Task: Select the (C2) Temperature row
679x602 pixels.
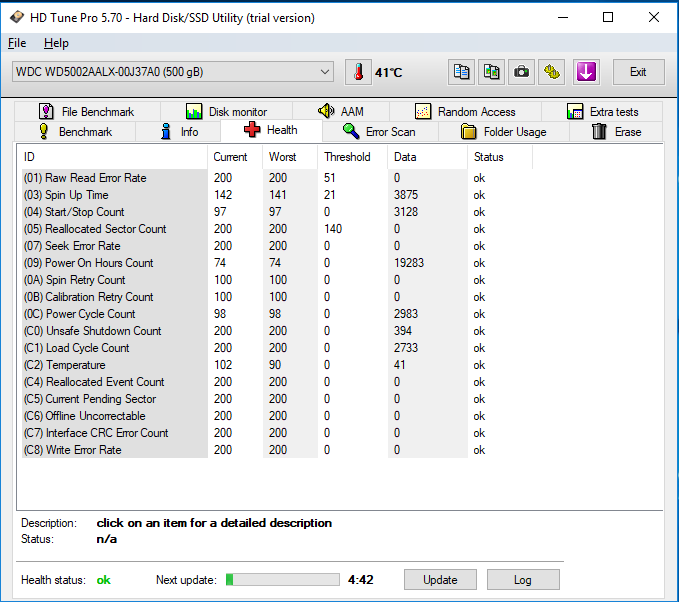Action: click(x=277, y=365)
